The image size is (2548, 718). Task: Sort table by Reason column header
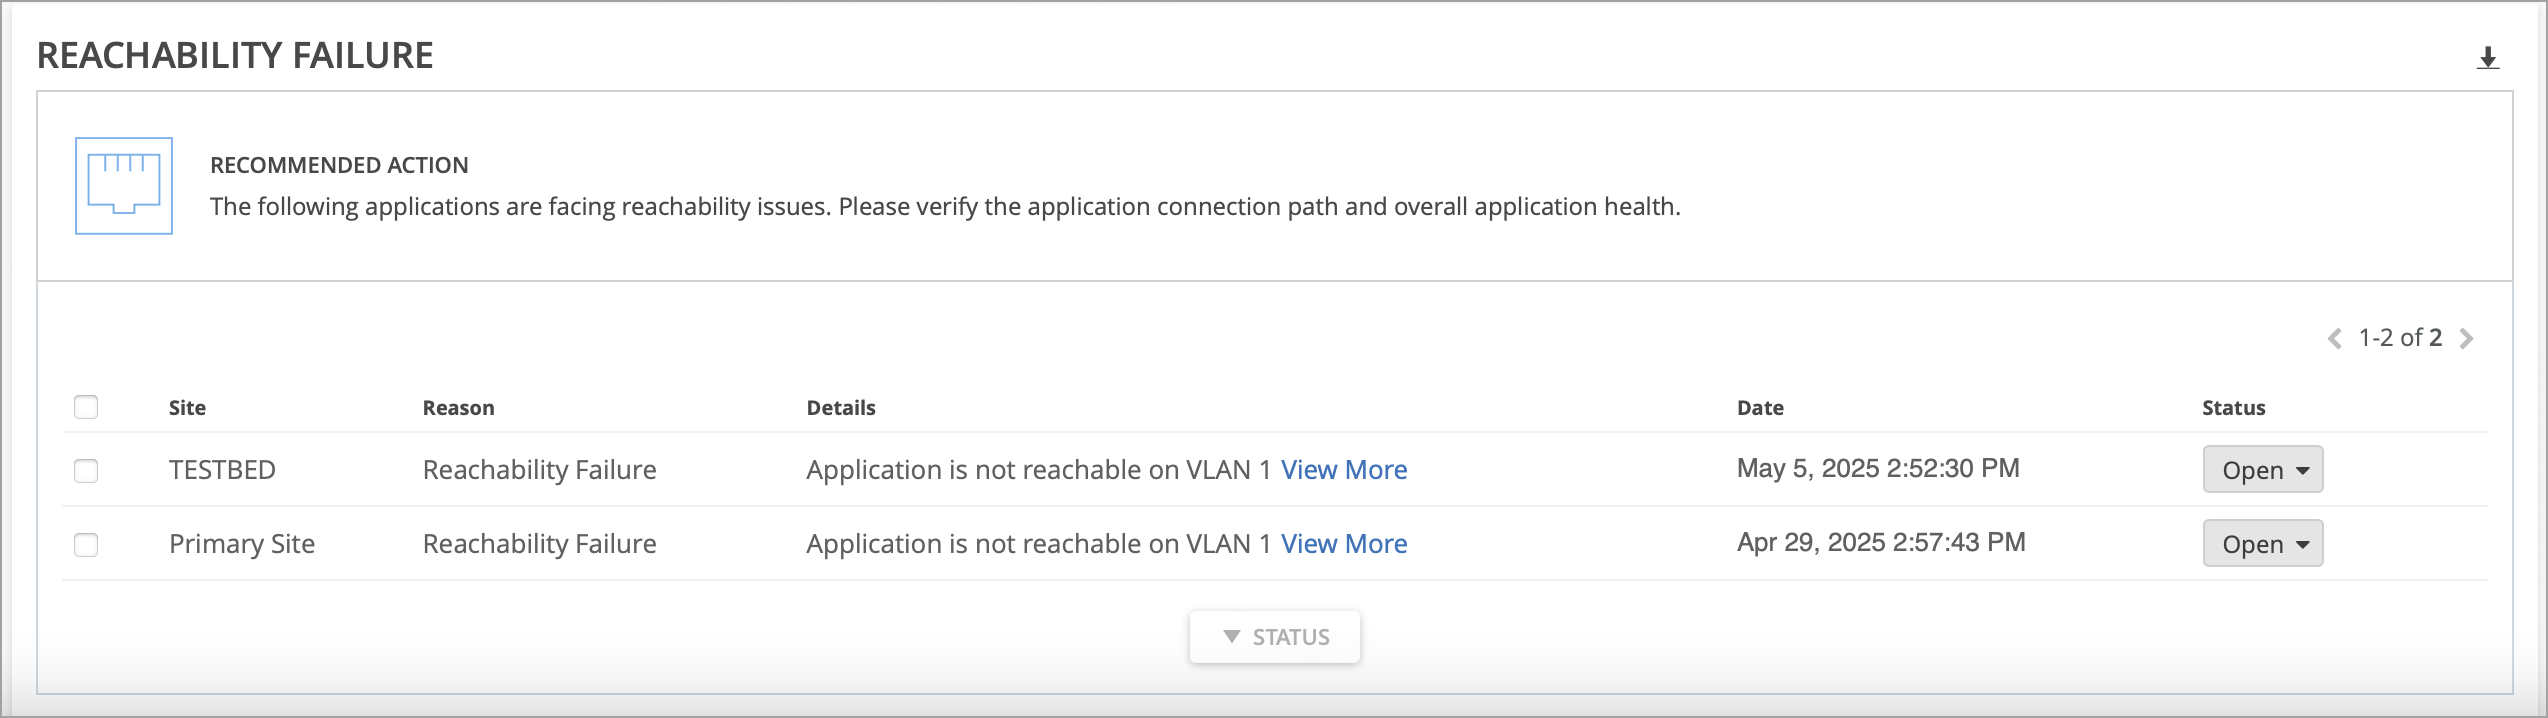click(458, 408)
